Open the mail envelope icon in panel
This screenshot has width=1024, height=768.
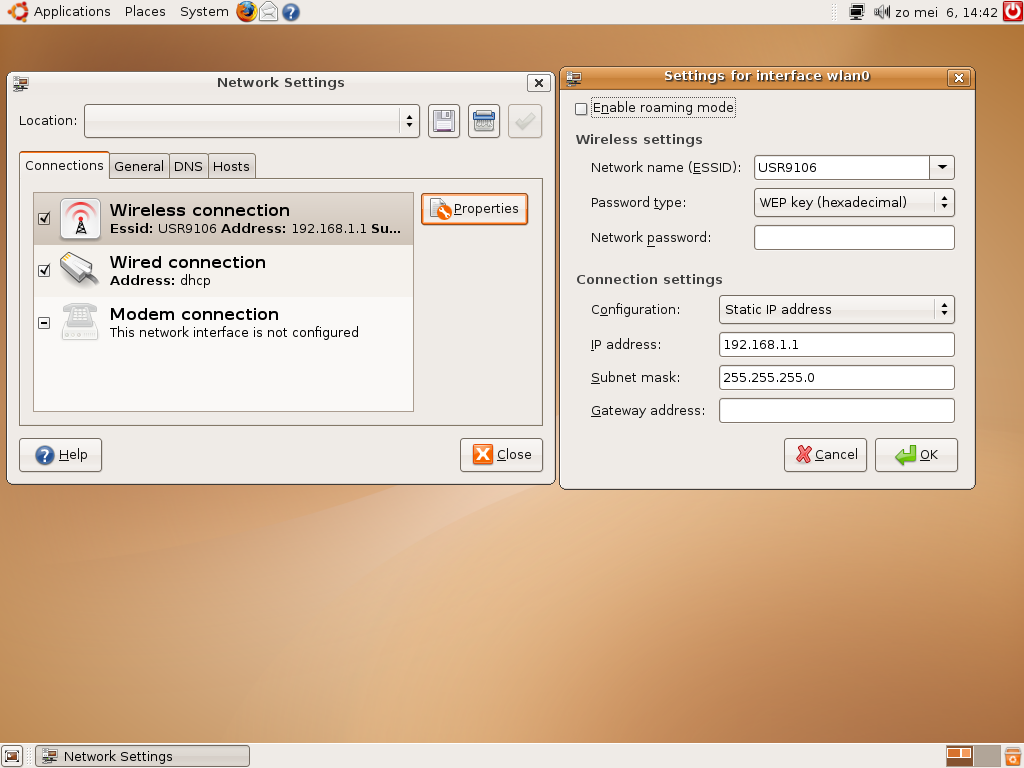coord(269,12)
